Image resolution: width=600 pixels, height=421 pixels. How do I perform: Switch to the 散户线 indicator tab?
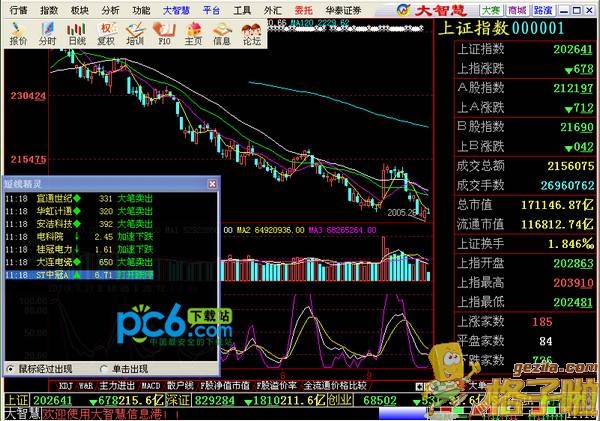pyautogui.click(x=180, y=386)
